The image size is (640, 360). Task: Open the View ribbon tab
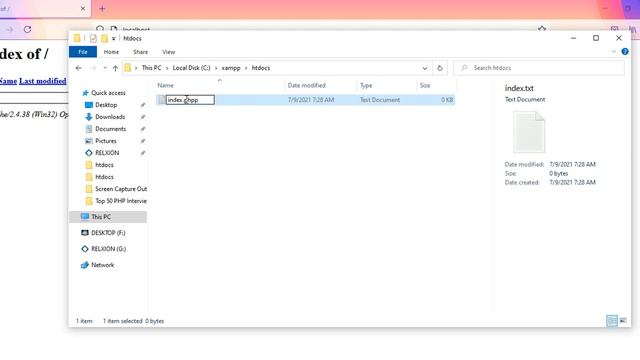(x=169, y=52)
